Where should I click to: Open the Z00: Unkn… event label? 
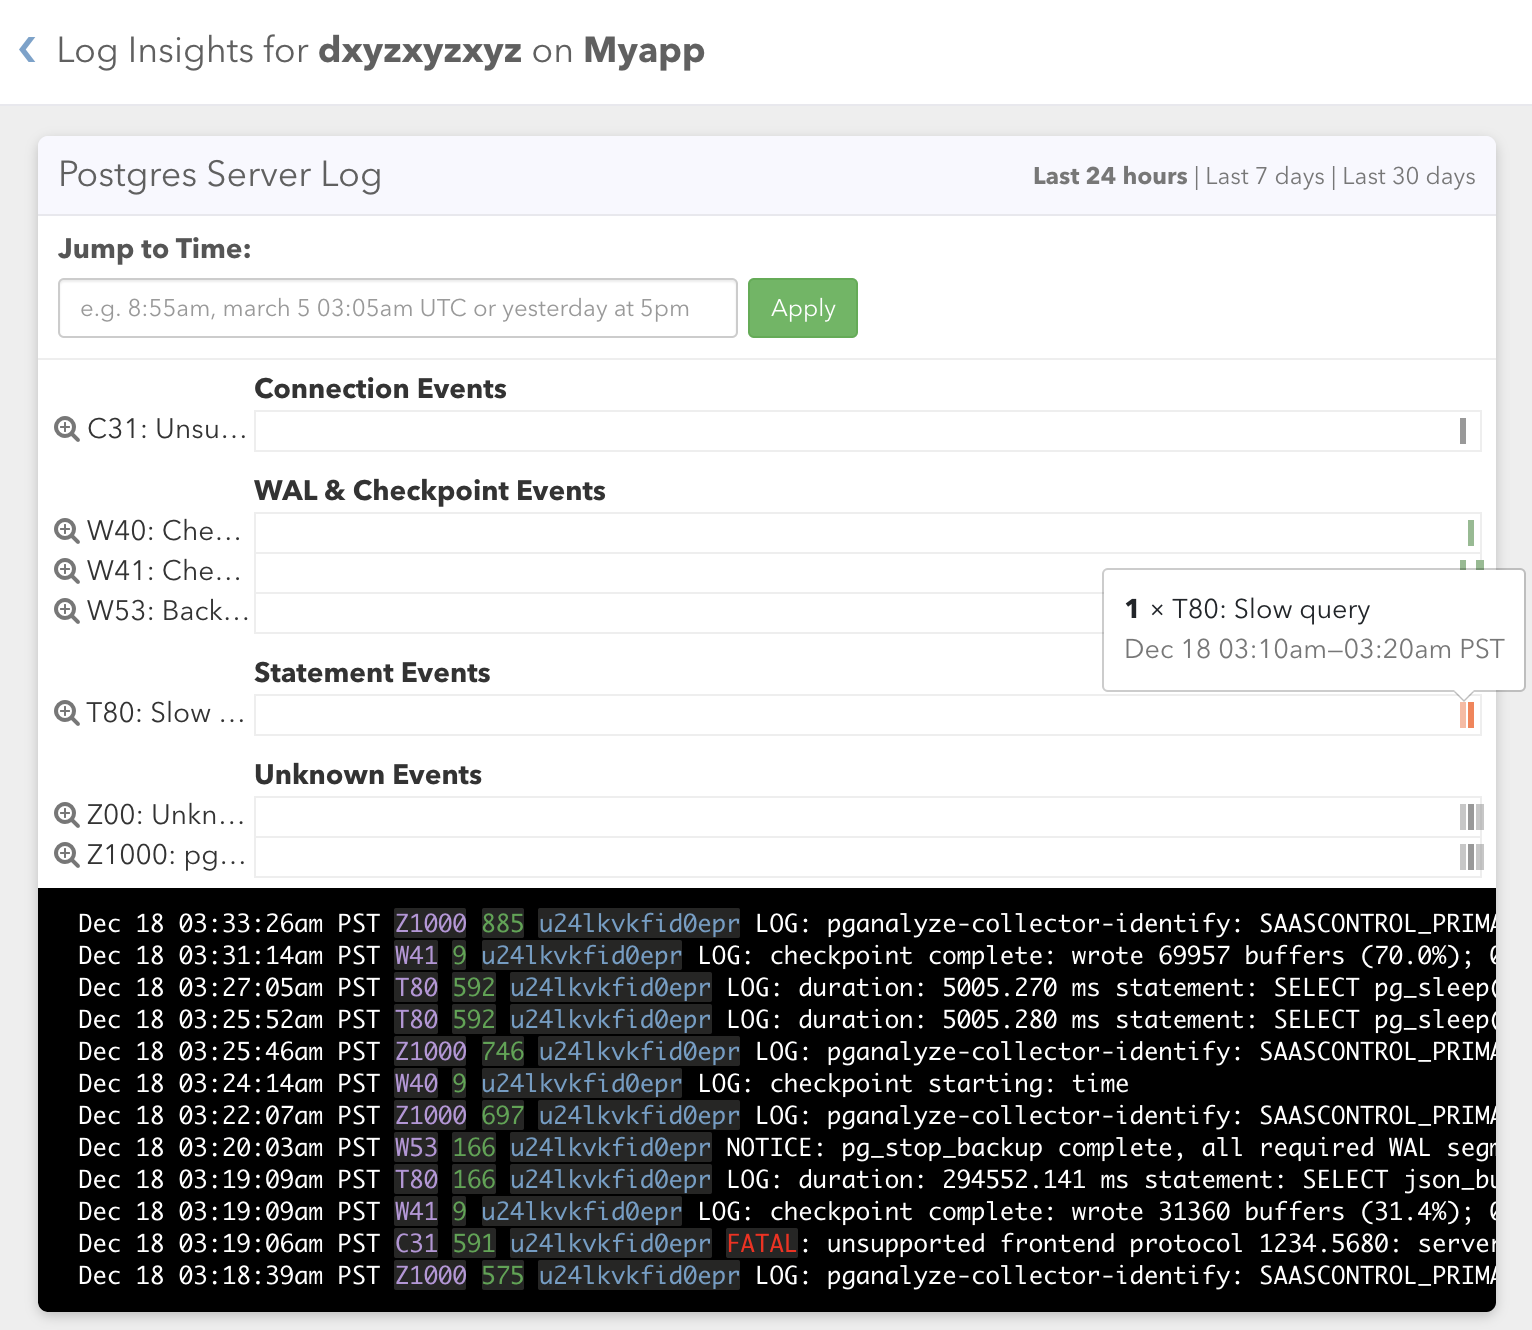click(166, 815)
